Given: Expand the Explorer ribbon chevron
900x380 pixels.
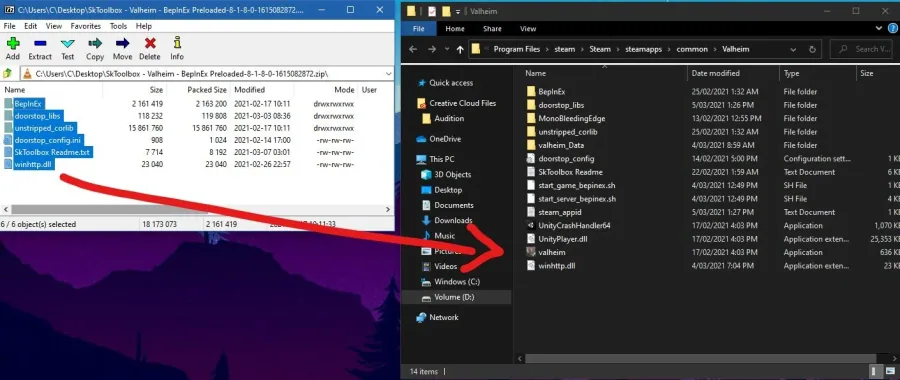Looking at the screenshot, I should click(x=879, y=28).
